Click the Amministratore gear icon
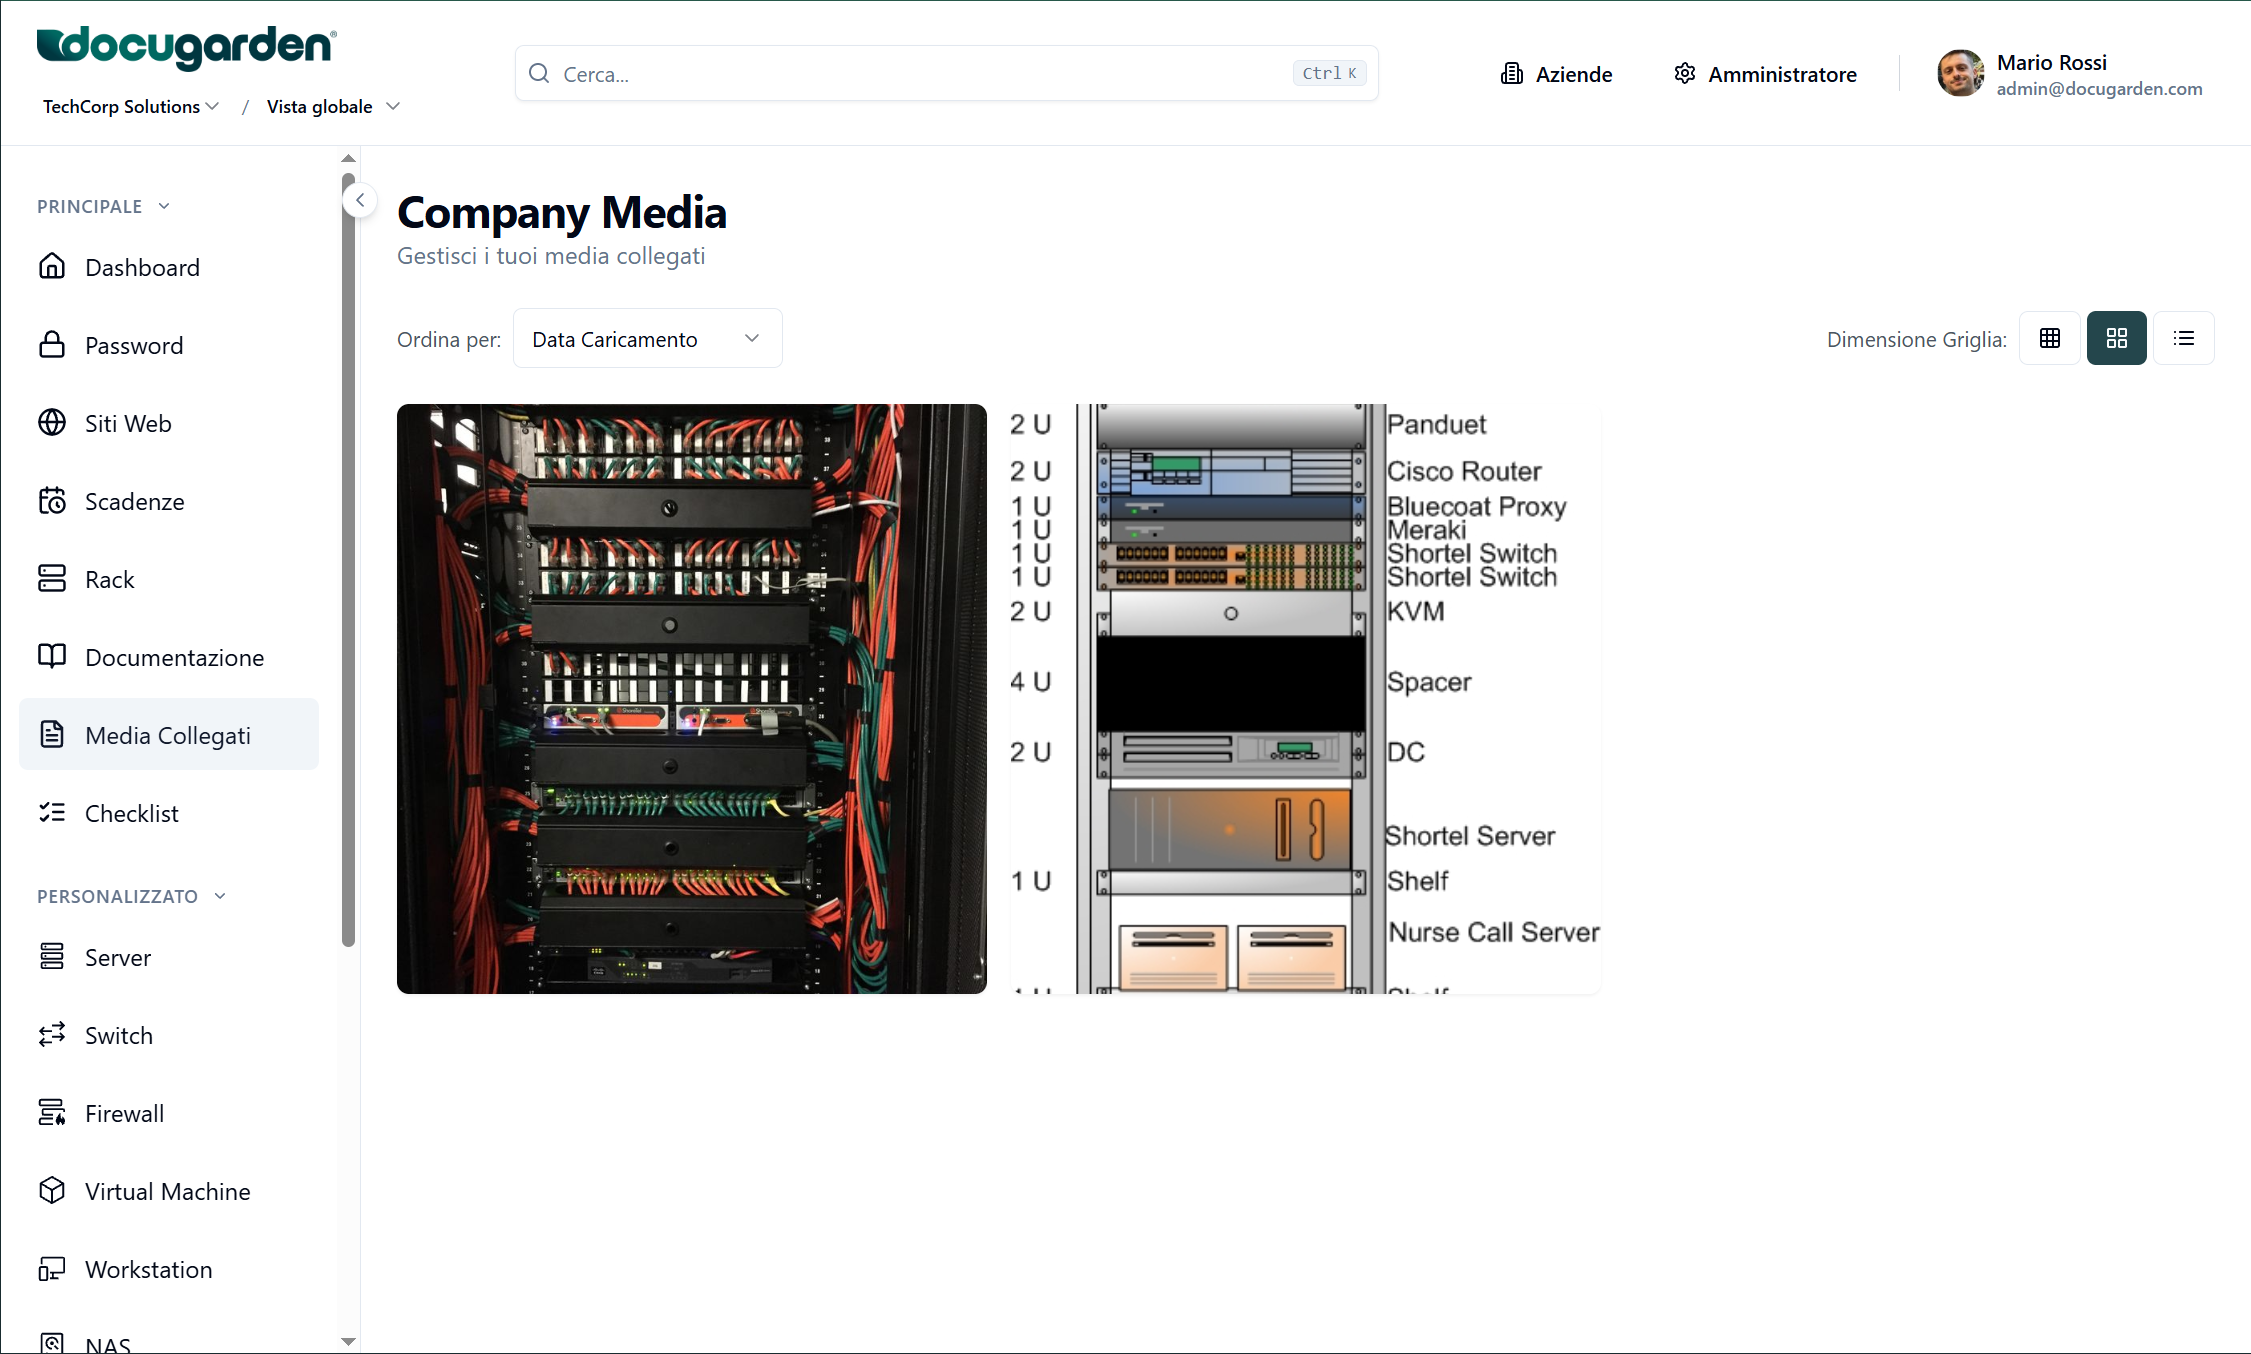Viewport: 2251px width, 1354px height. (x=1685, y=74)
